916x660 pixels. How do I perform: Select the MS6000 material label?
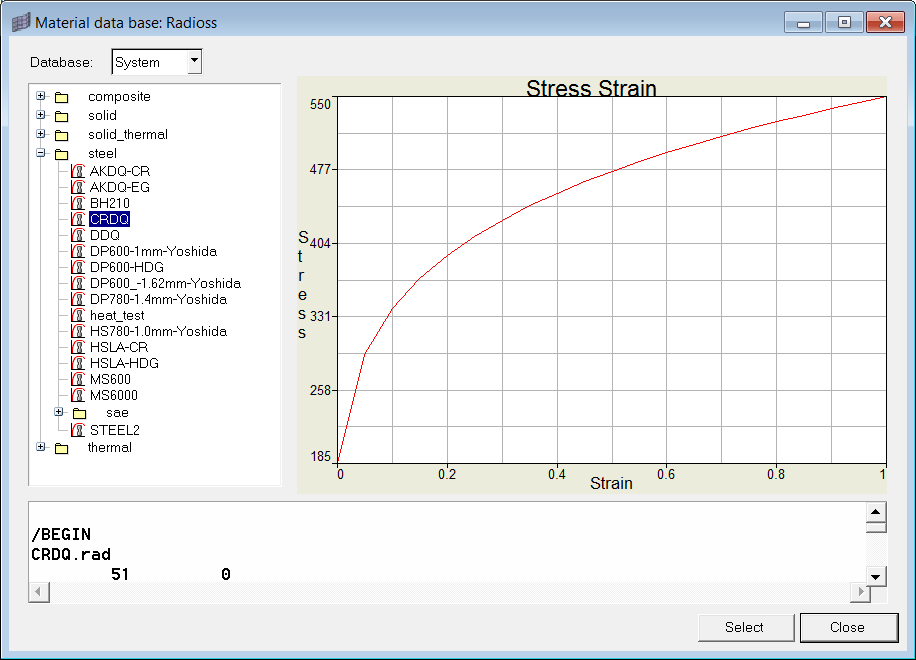(x=114, y=395)
